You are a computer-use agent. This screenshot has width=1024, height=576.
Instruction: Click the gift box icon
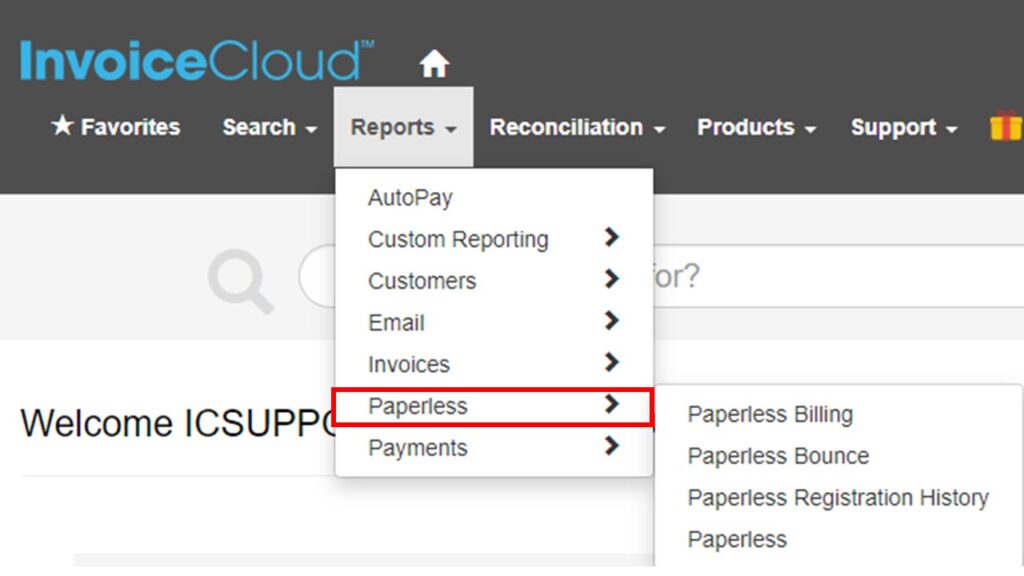pos(1006,125)
